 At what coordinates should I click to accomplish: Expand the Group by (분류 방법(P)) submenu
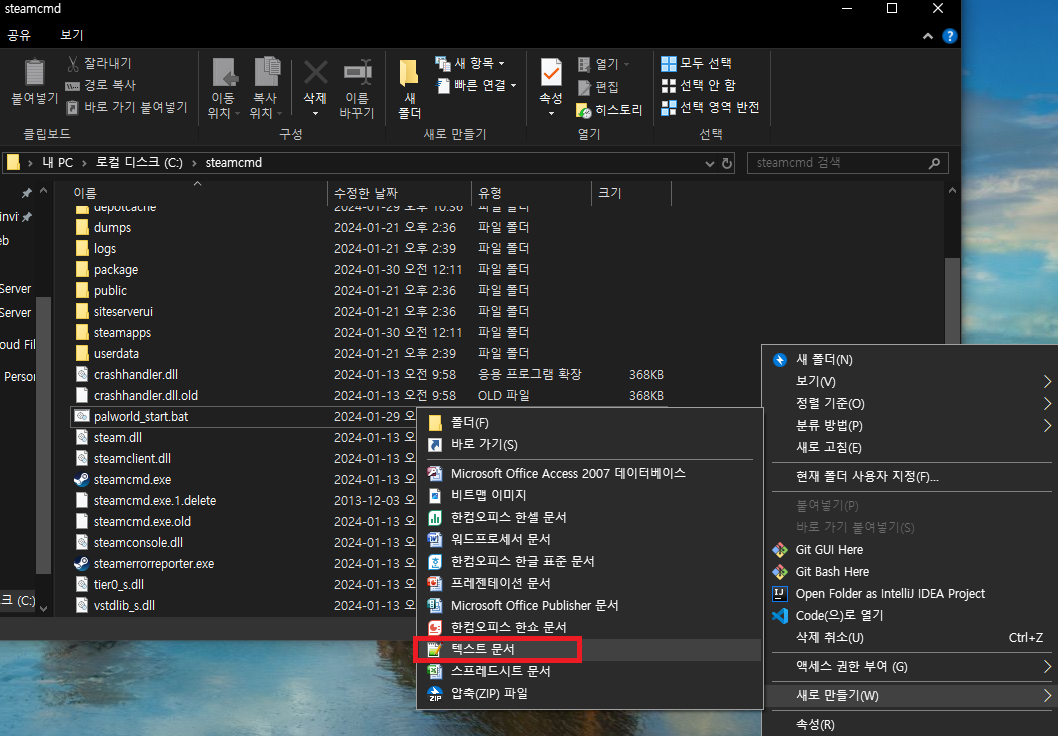coord(911,426)
